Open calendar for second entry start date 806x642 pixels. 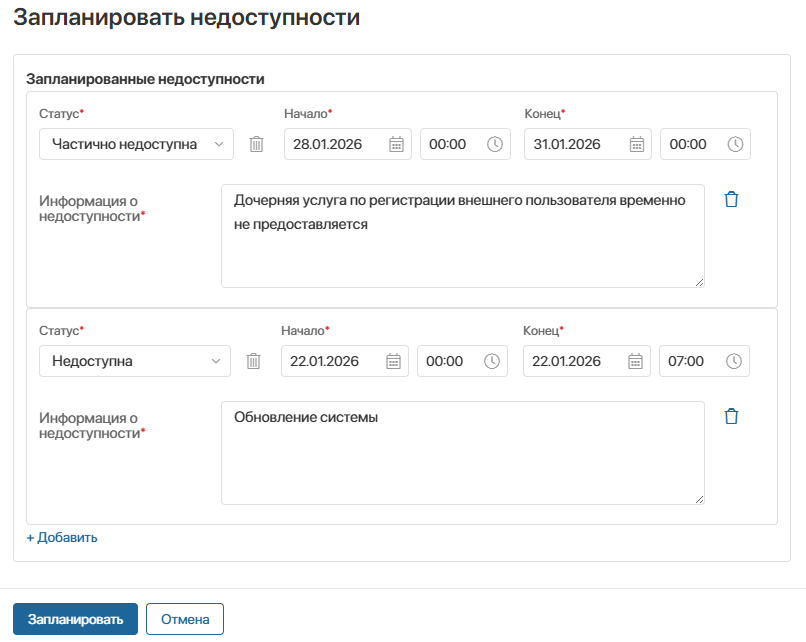point(393,361)
